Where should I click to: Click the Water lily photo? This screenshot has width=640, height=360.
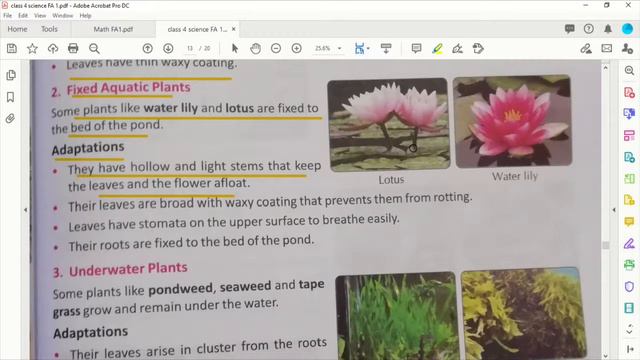pos(512,122)
